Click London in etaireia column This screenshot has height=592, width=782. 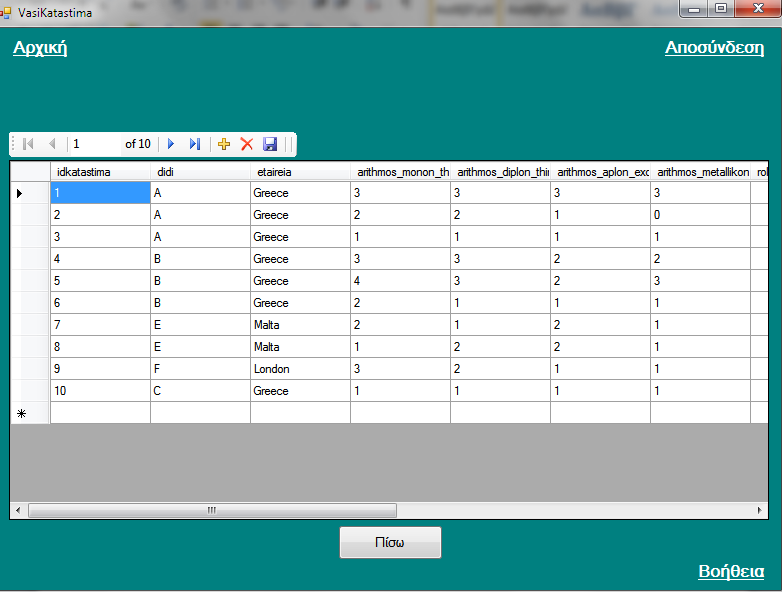(300, 369)
